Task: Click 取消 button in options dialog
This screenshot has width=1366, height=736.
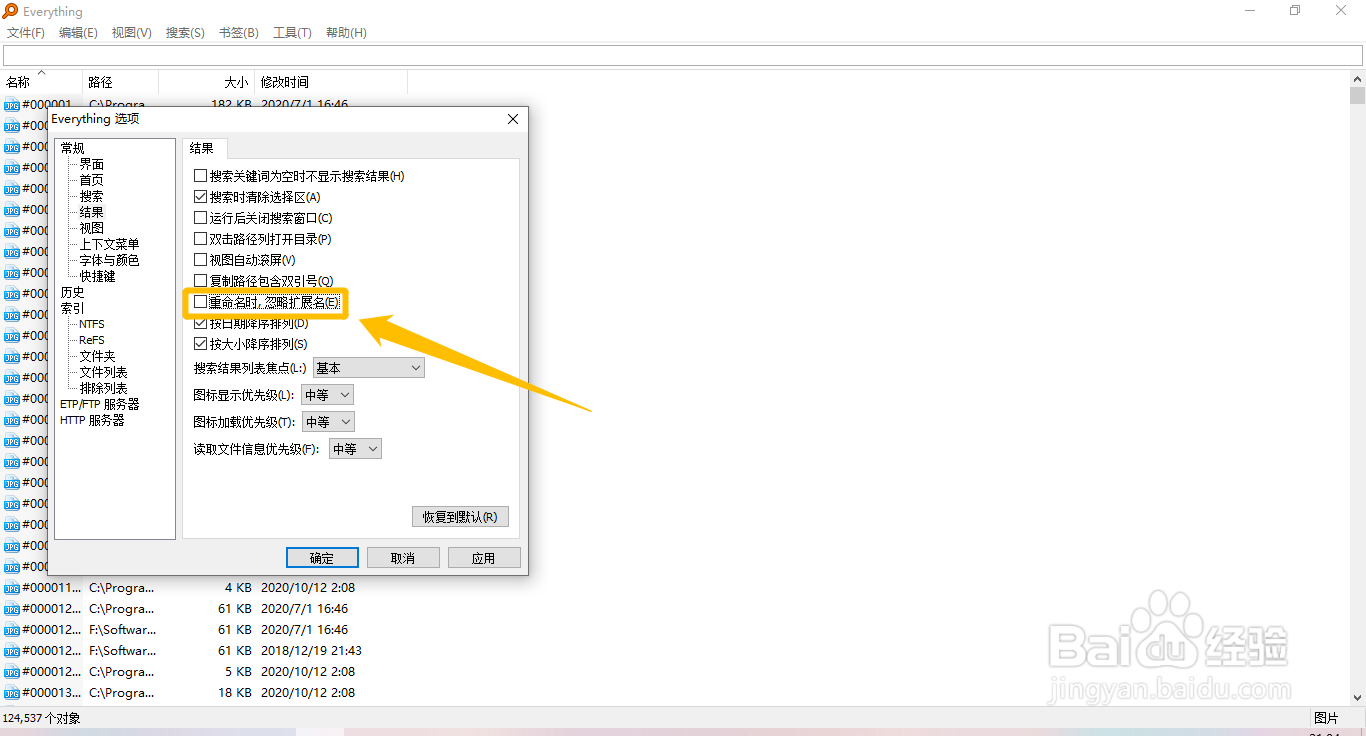Action: click(403, 558)
